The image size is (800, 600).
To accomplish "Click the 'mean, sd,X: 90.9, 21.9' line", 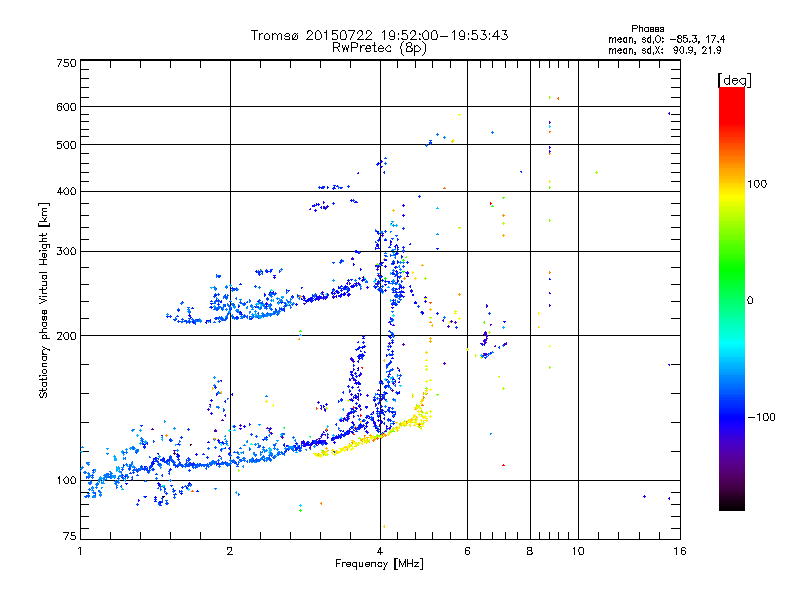I will coord(664,50).
